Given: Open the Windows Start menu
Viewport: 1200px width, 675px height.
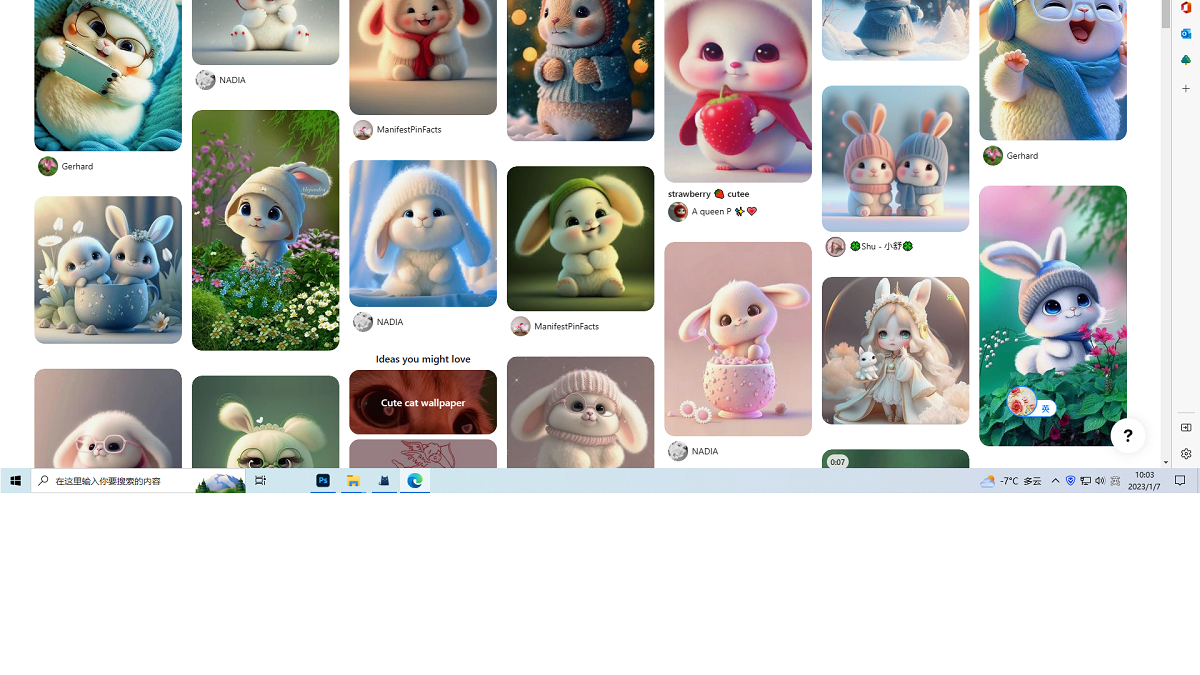Looking at the screenshot, I should point(15,481).
